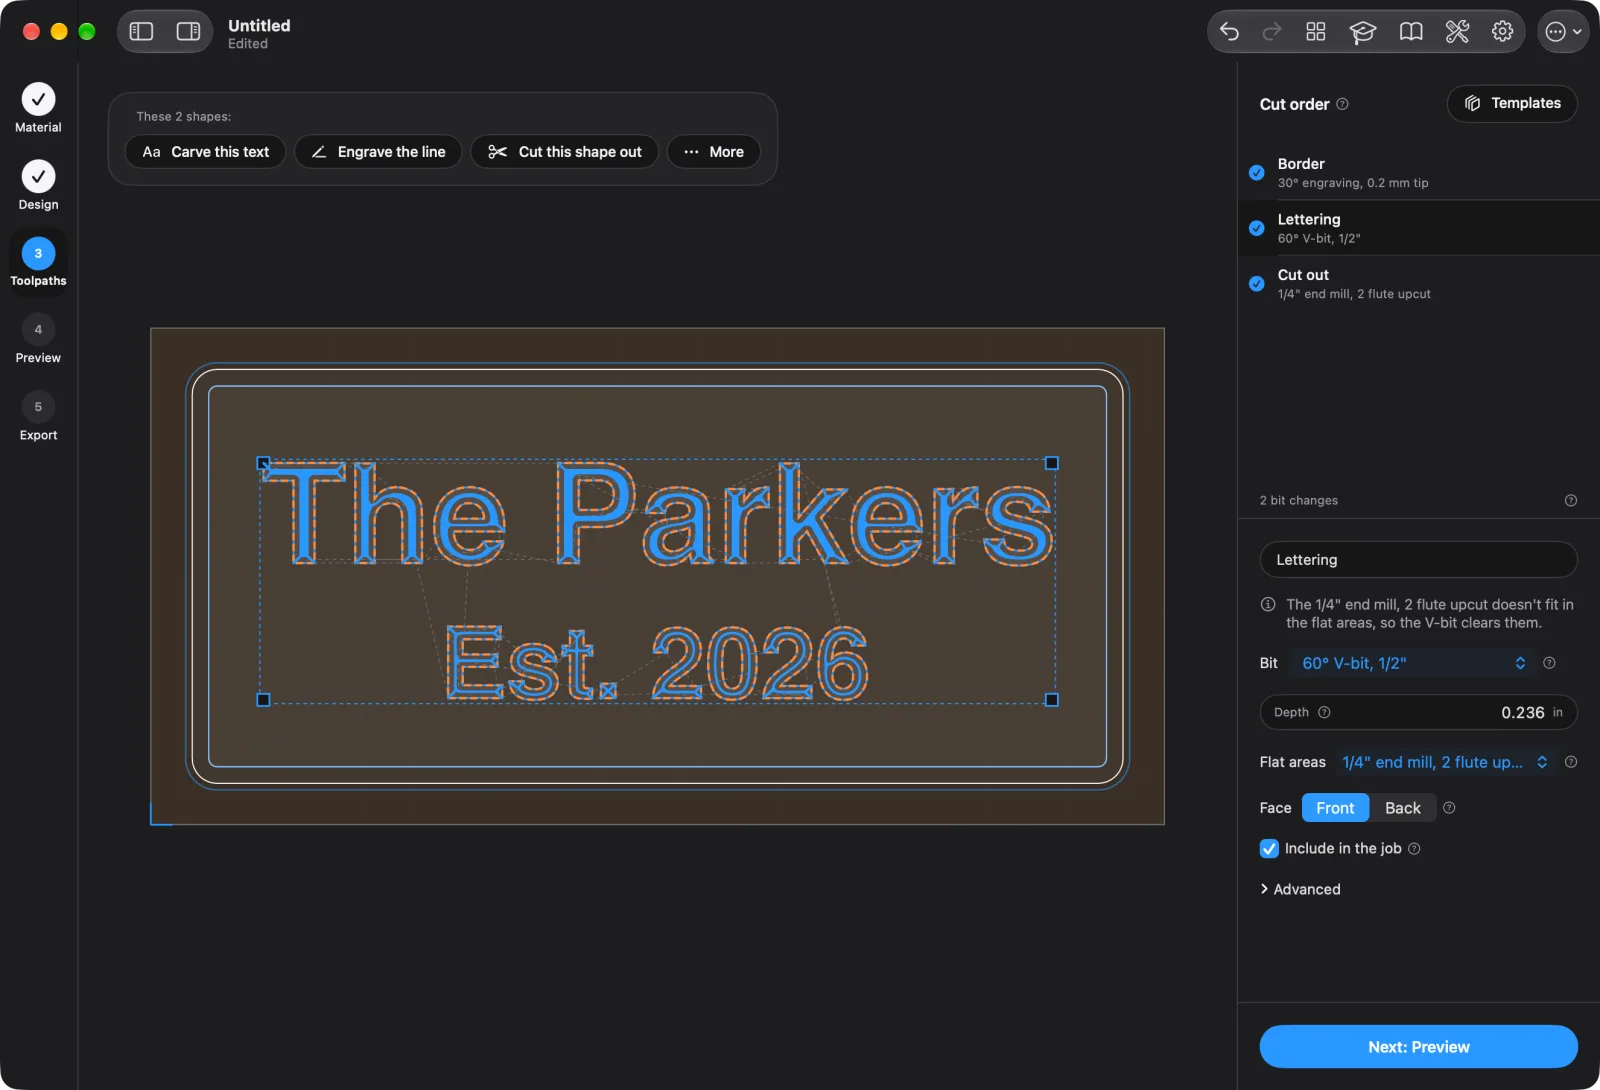This screenshot has height=1090, width=1600.
Task: Toggle Include in the job checkbox
Action: coord(1269,849)
